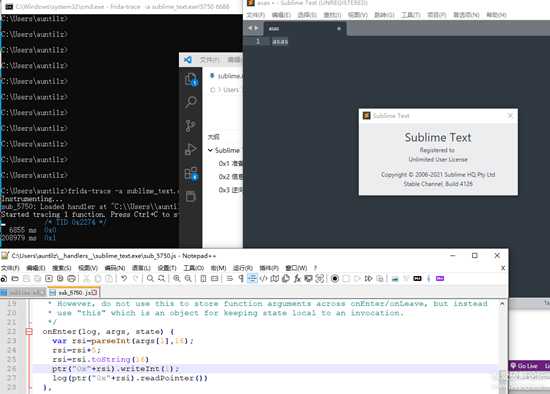Open the Search view in VS Code activity bar
The image size is (550, 394).
point(191,102)
